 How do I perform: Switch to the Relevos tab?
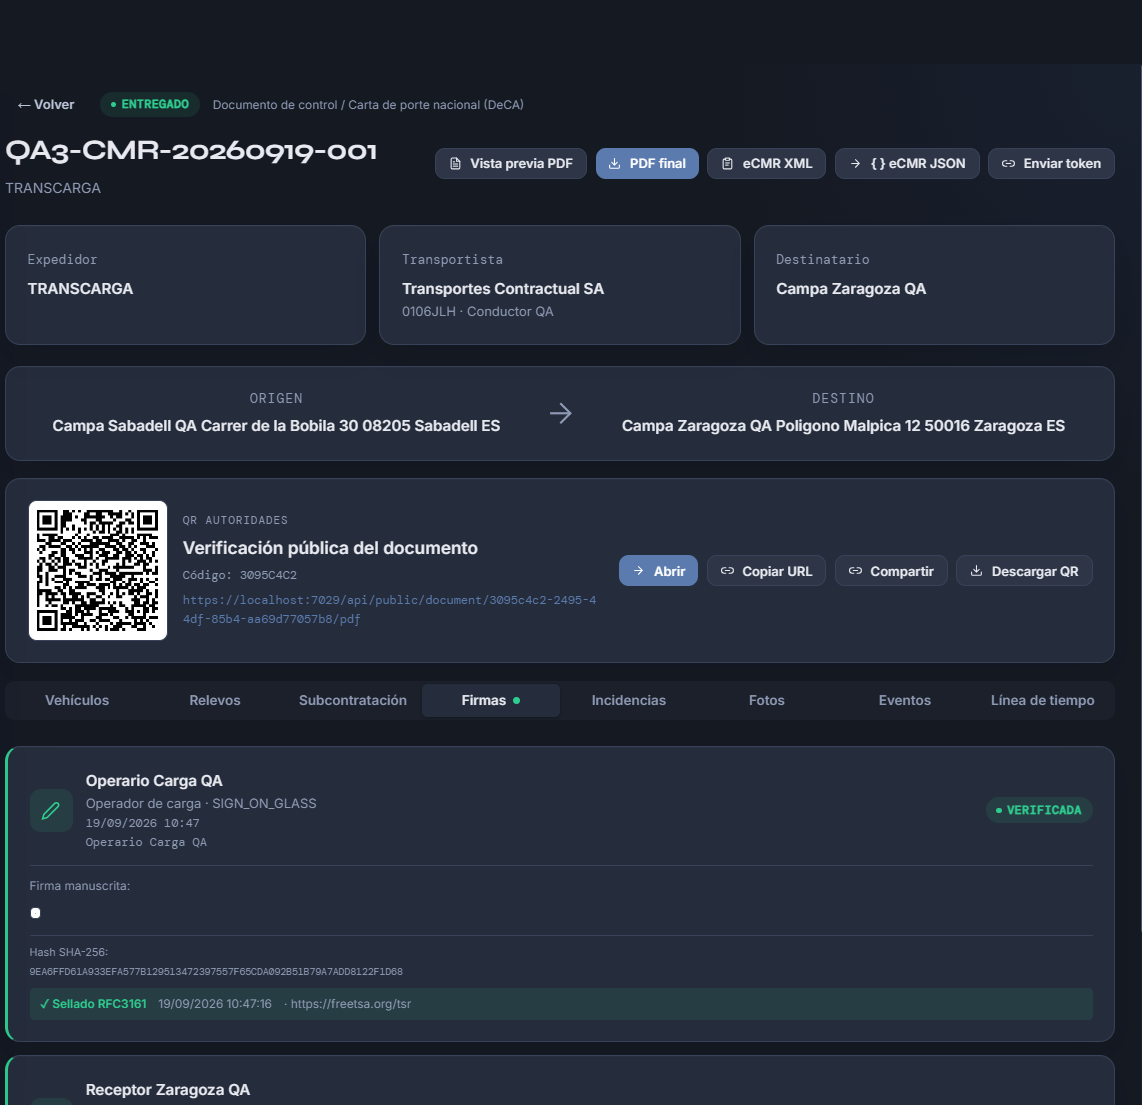(x=215, y=700)
